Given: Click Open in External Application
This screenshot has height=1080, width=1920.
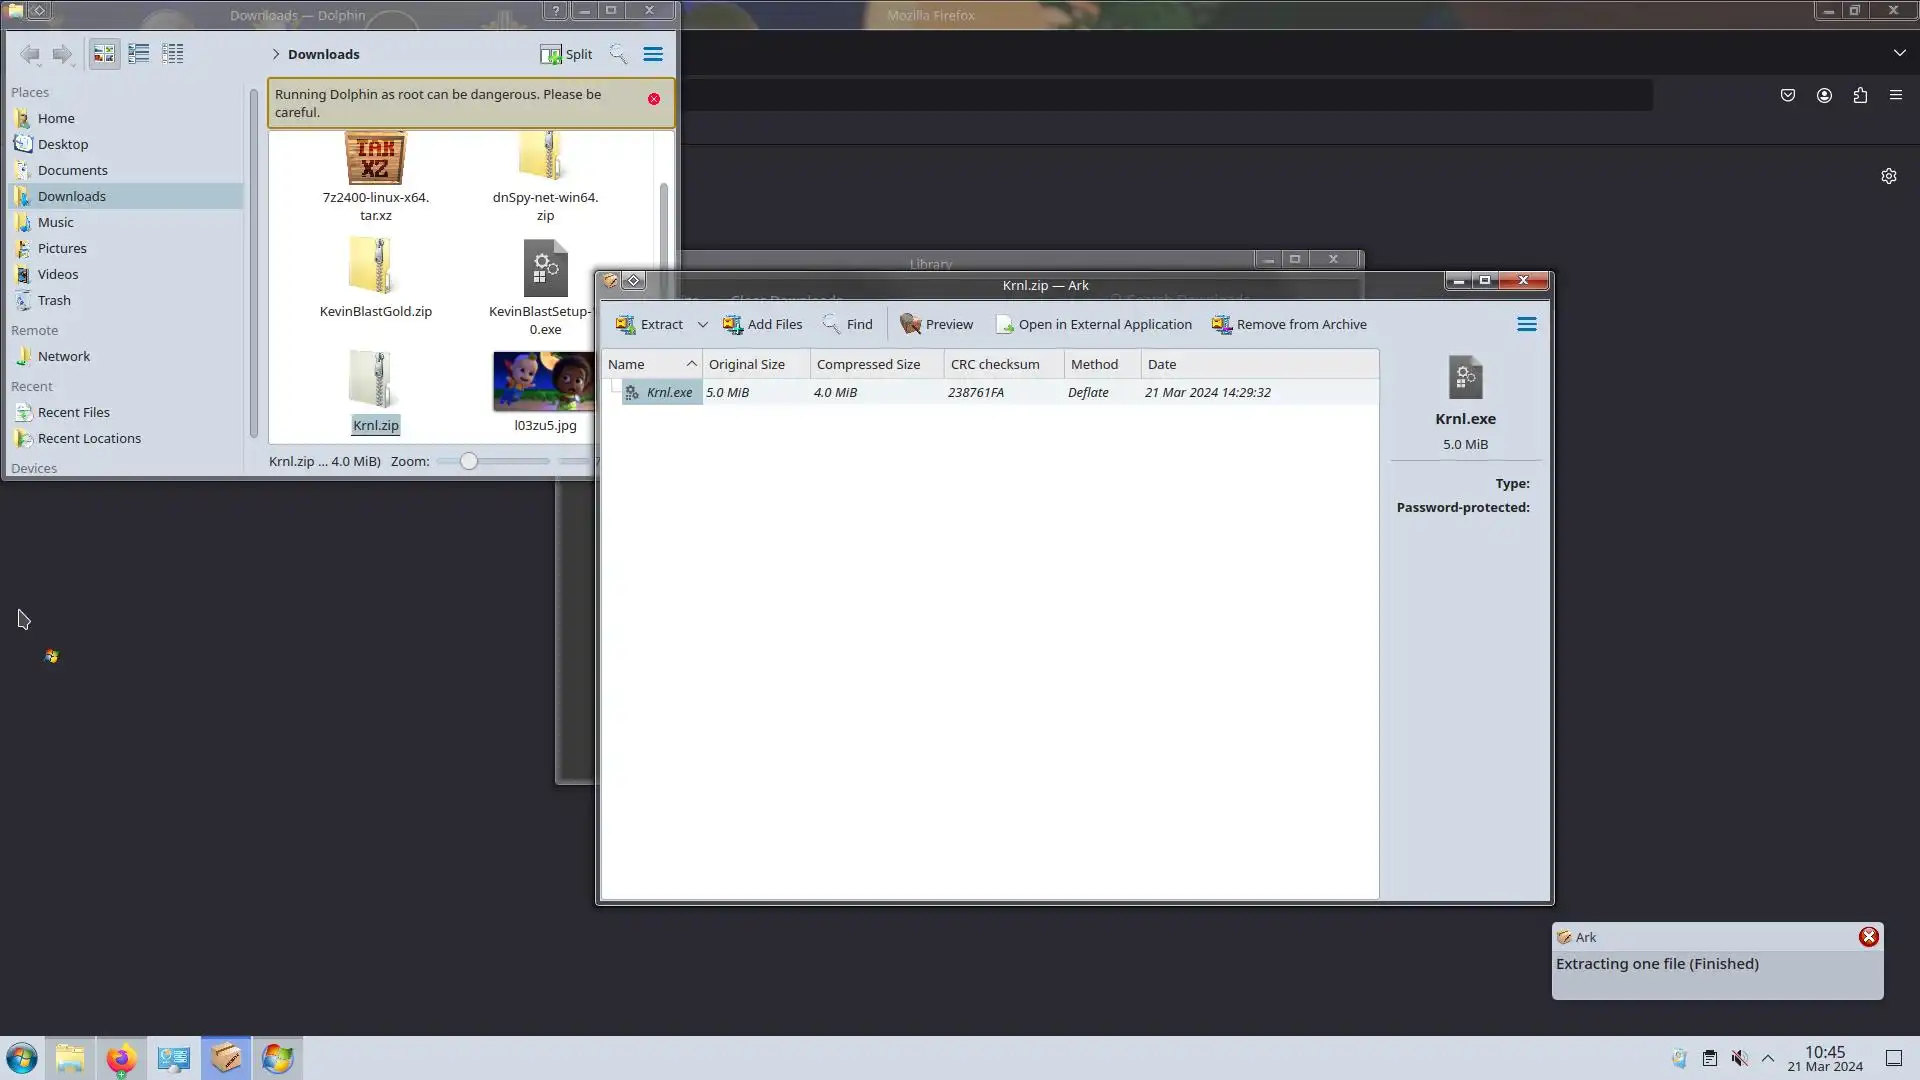Looking at the screenshot, I should [x=1093, y=324].
